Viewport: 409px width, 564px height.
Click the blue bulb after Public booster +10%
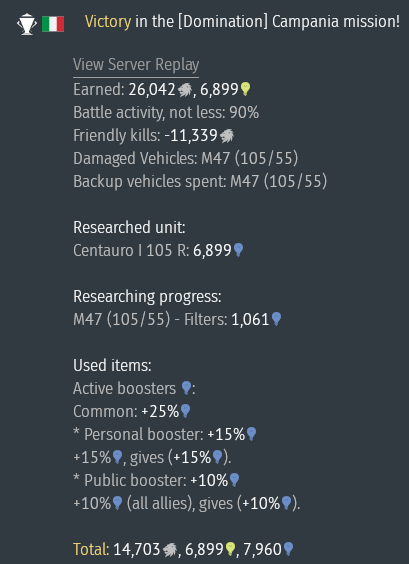(x=234, y=480)
